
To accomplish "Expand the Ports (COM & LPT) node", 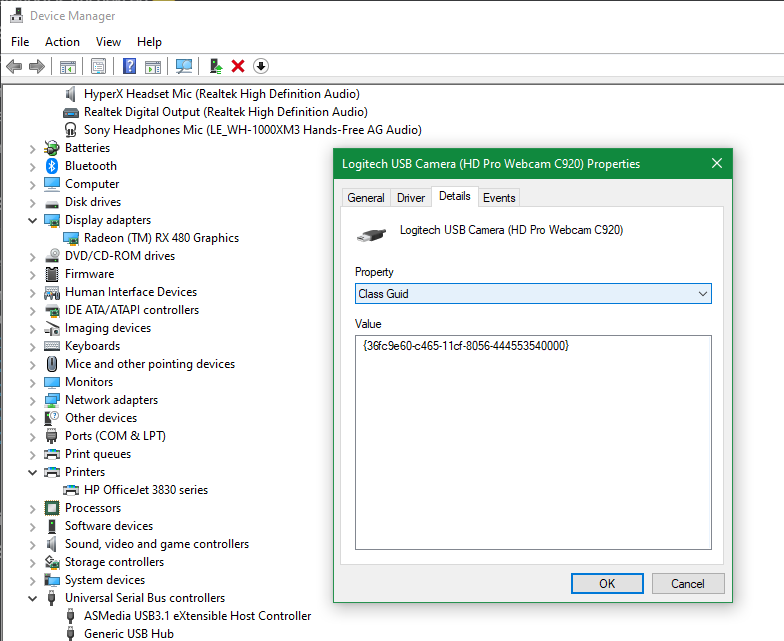I will [x=32, y=436].
